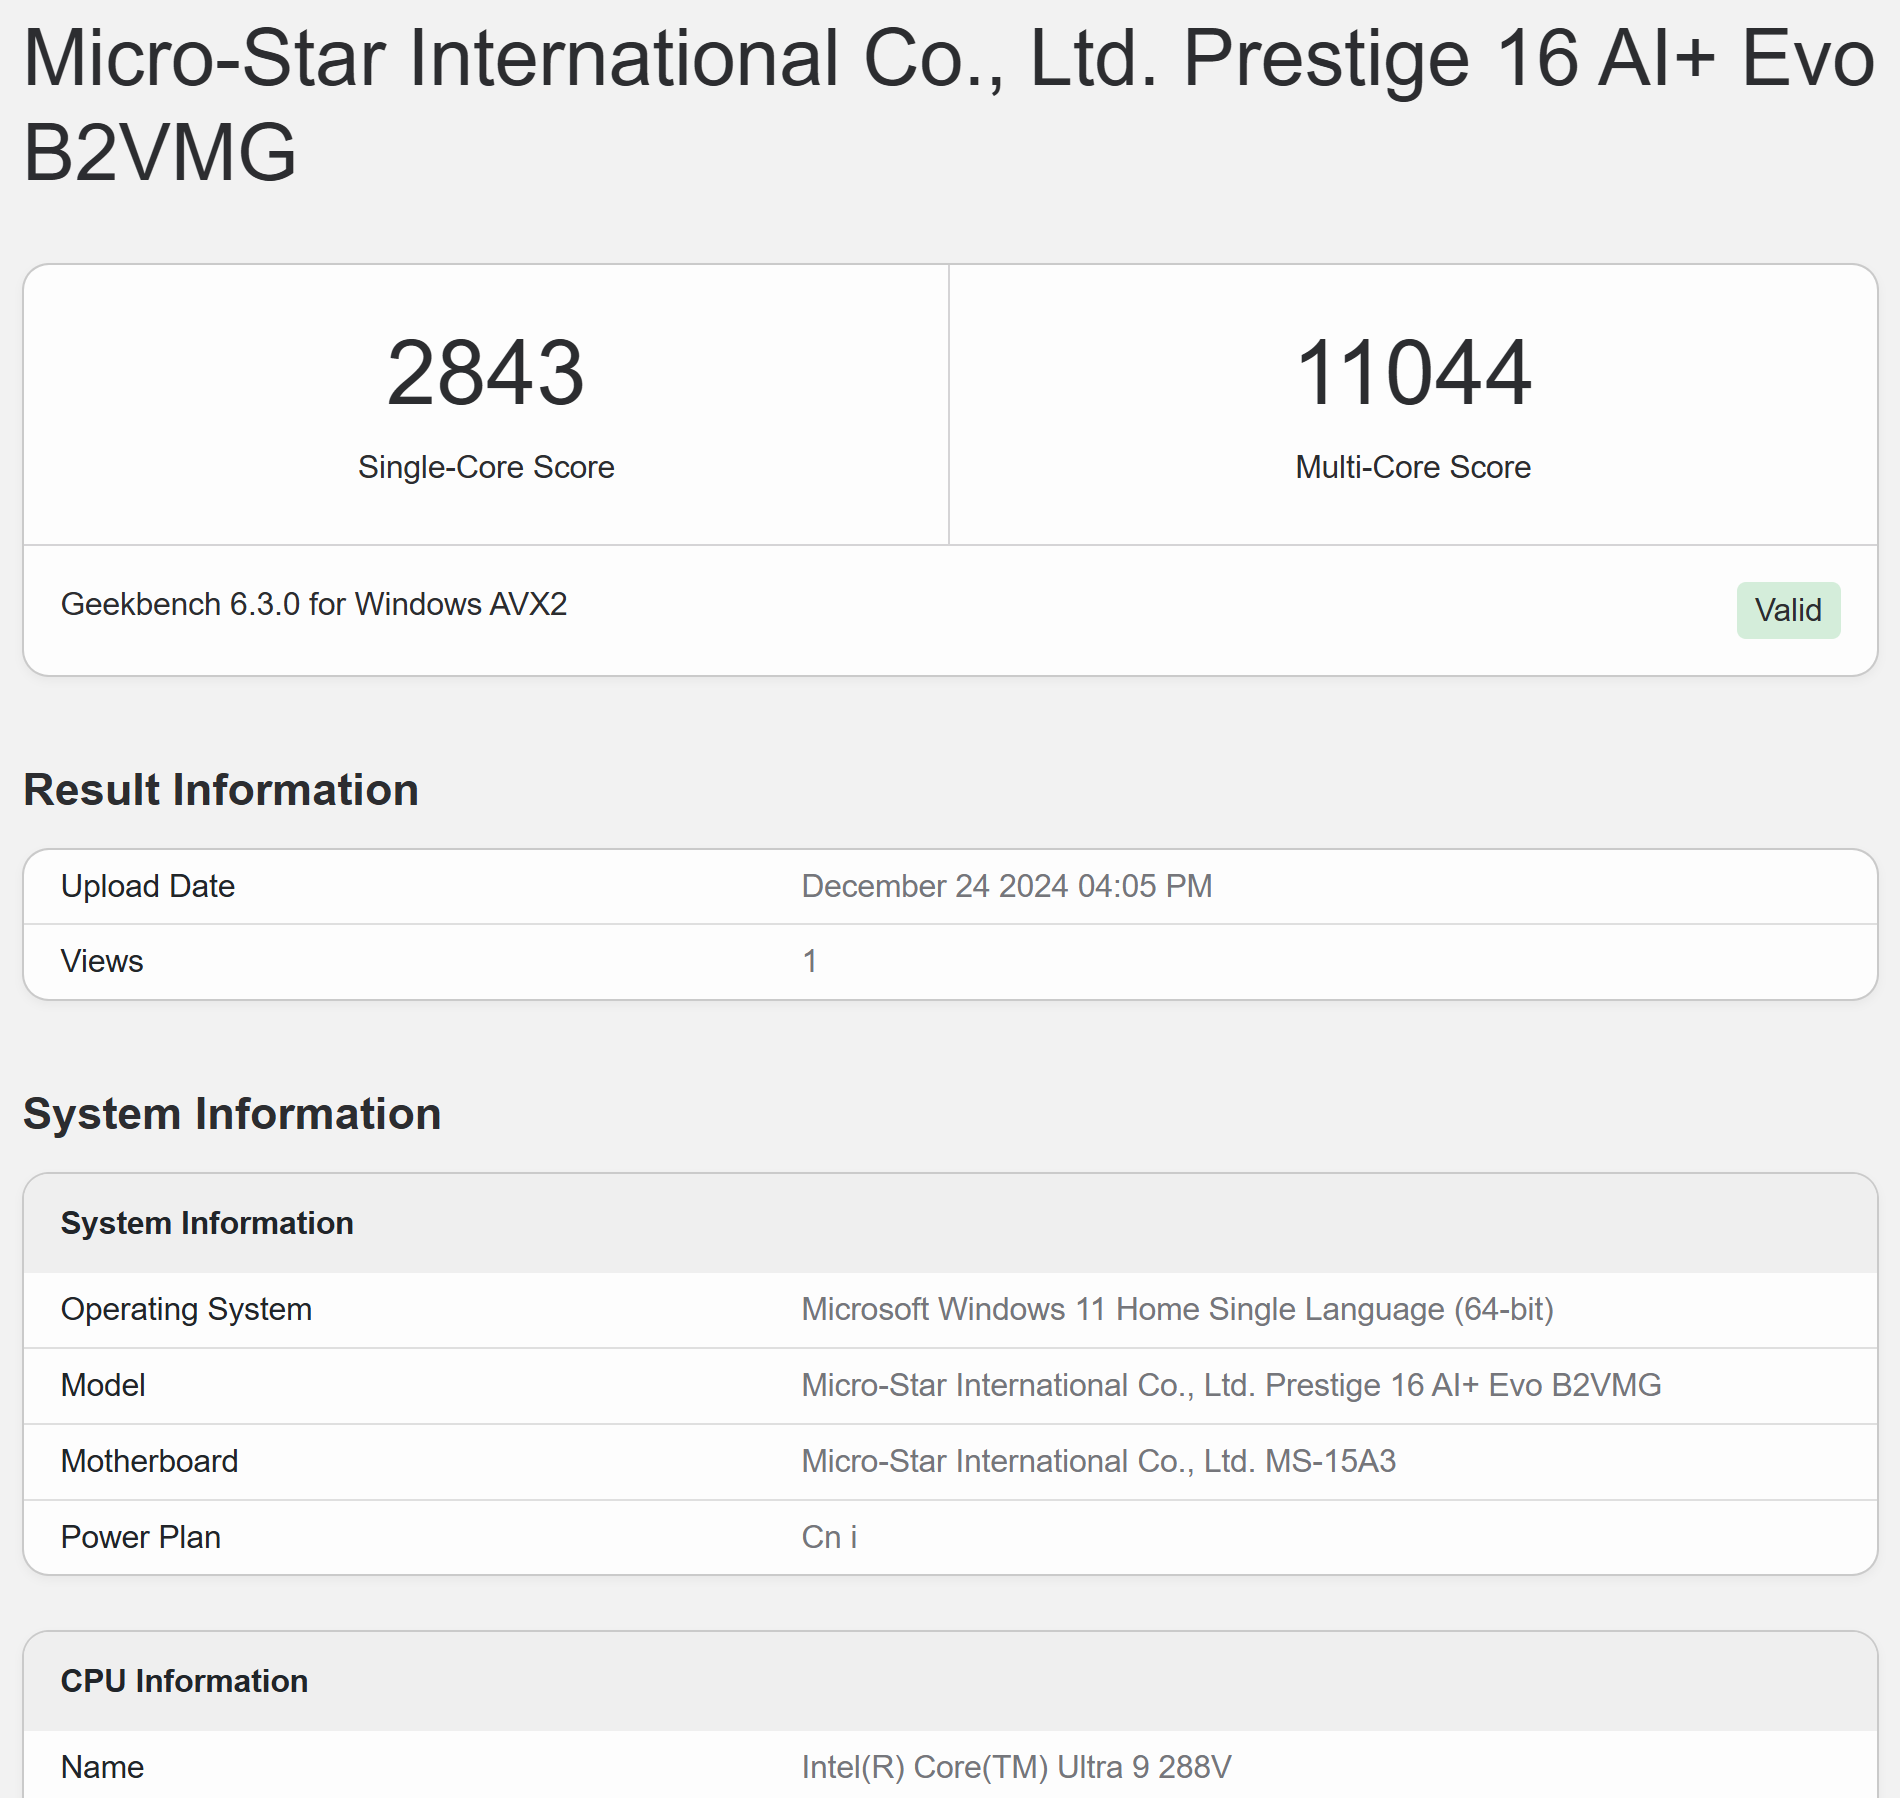Click the Motherboard row label
Image resolution: width=1900 pixels, height=1798 pixels.
[150, 1461]
